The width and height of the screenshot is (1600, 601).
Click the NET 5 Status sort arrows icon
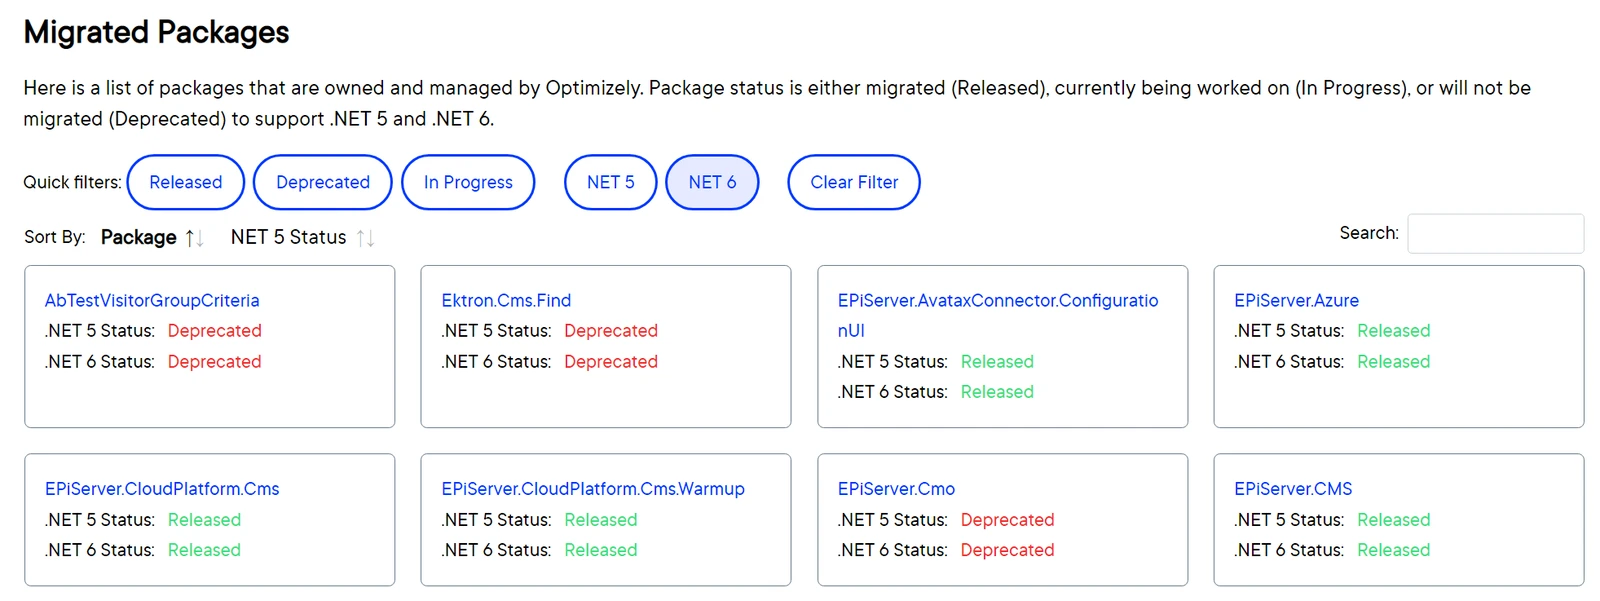pos(365,238)
